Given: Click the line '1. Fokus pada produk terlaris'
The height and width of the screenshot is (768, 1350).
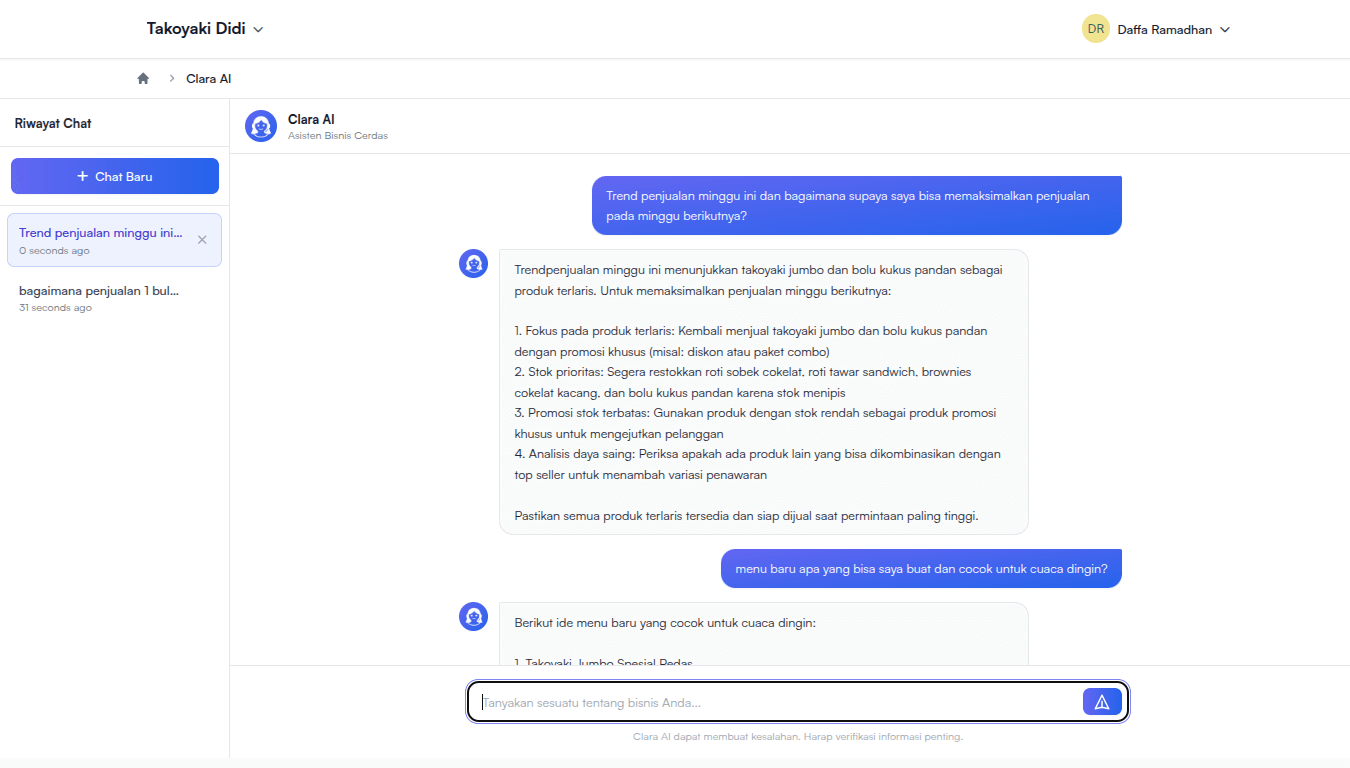Looking at the screenshot, I should pyautogui.click(x=751, y=341).
